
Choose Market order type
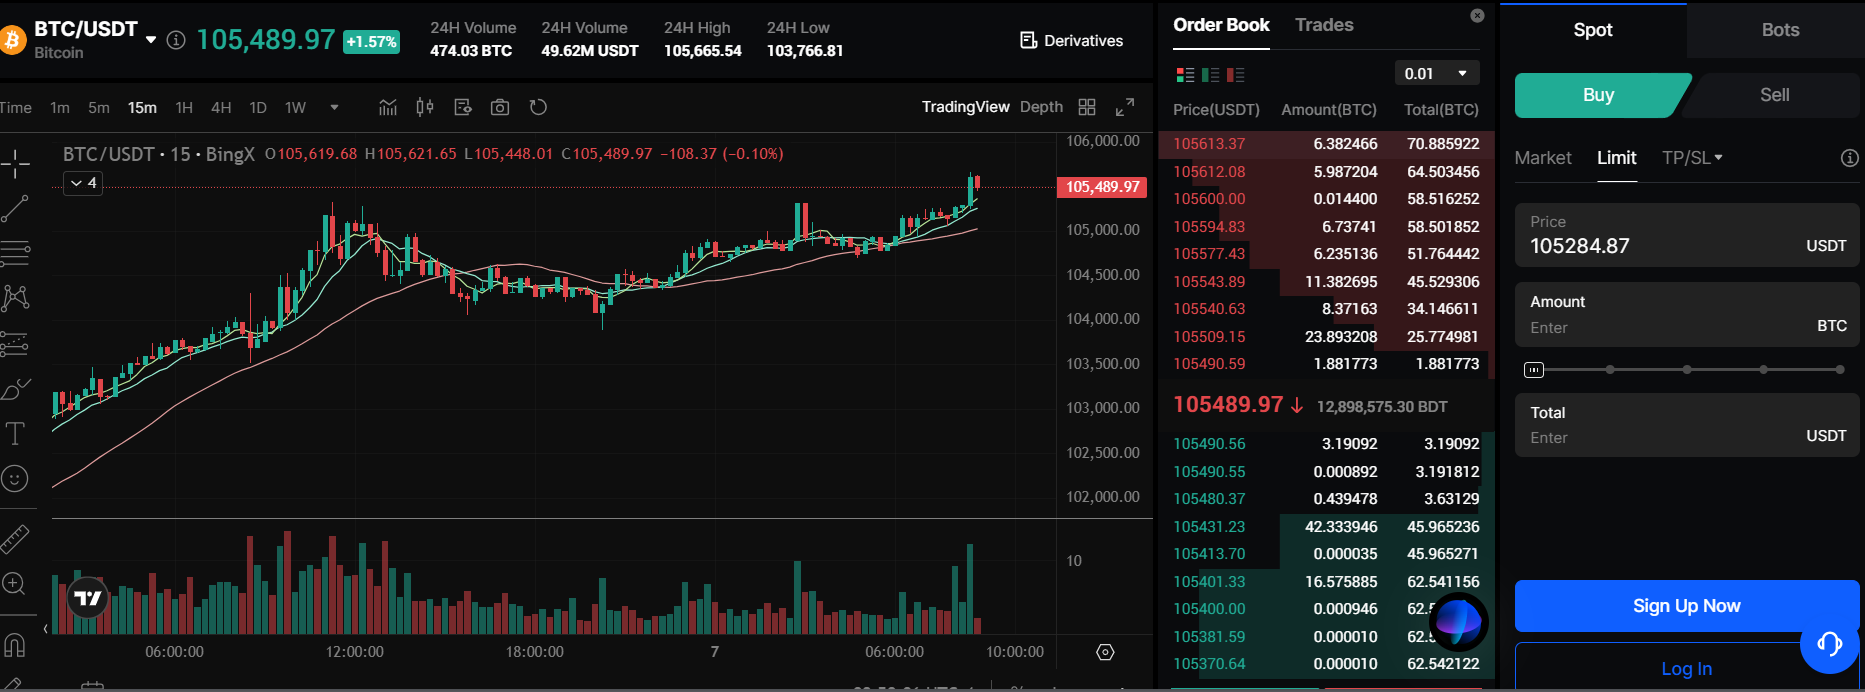coord(1543,158)
